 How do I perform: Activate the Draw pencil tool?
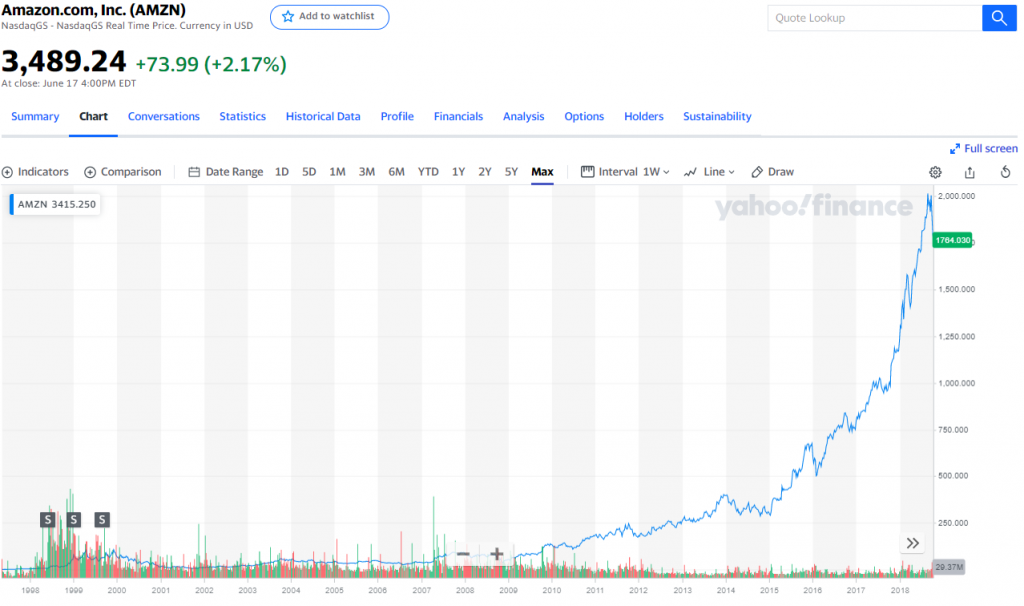coord(773,172)
